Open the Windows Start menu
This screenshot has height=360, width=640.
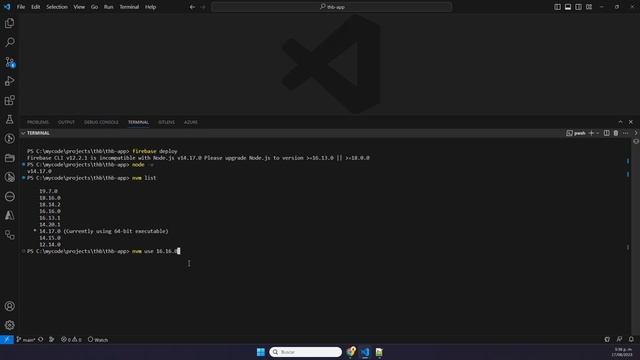pos(260,352)
